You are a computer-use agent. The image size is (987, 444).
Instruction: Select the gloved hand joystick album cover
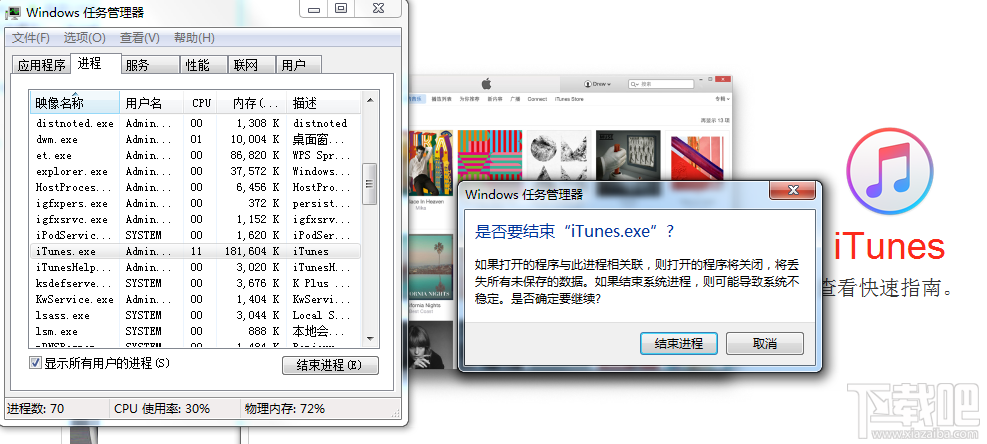coord(628,155)
